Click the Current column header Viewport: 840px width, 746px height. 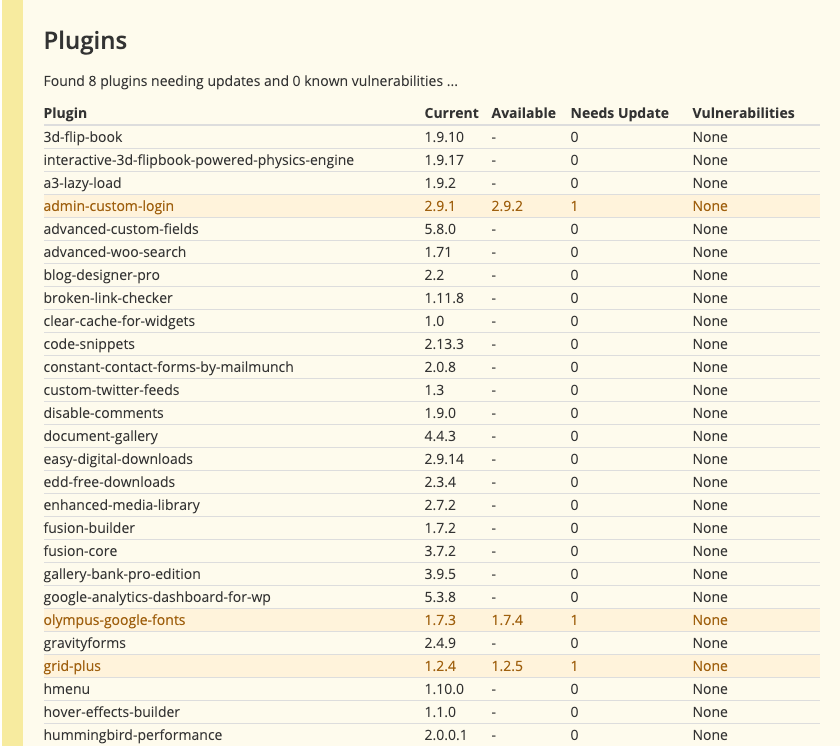pyautogui.click(x=451, y=113)
